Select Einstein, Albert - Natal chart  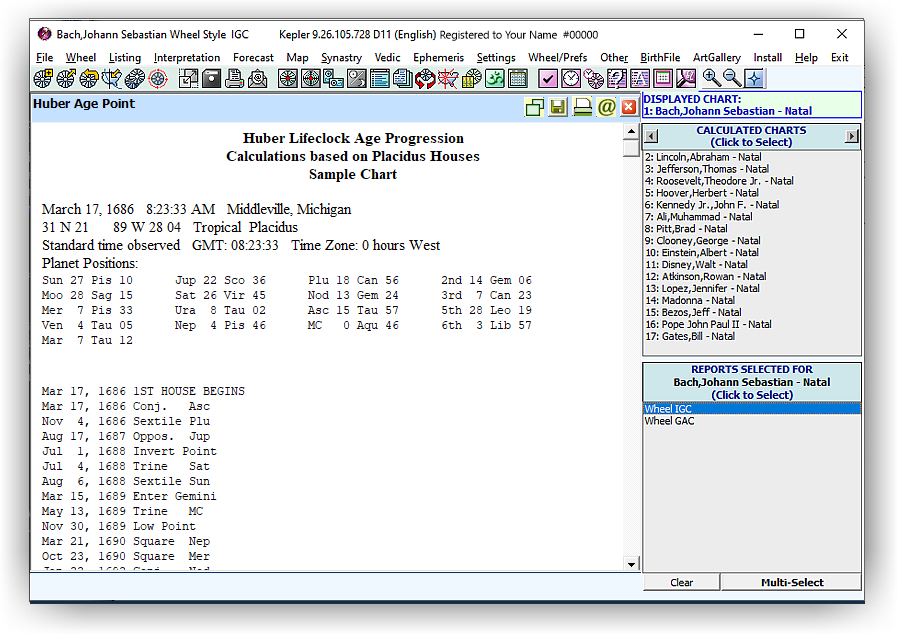pyautogui.click(x=703, y=253)
